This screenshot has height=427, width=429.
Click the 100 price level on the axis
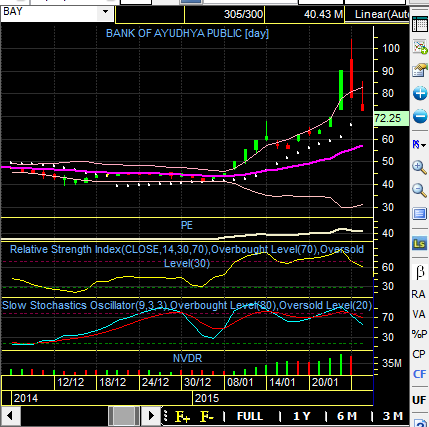[x=391, y=48]
